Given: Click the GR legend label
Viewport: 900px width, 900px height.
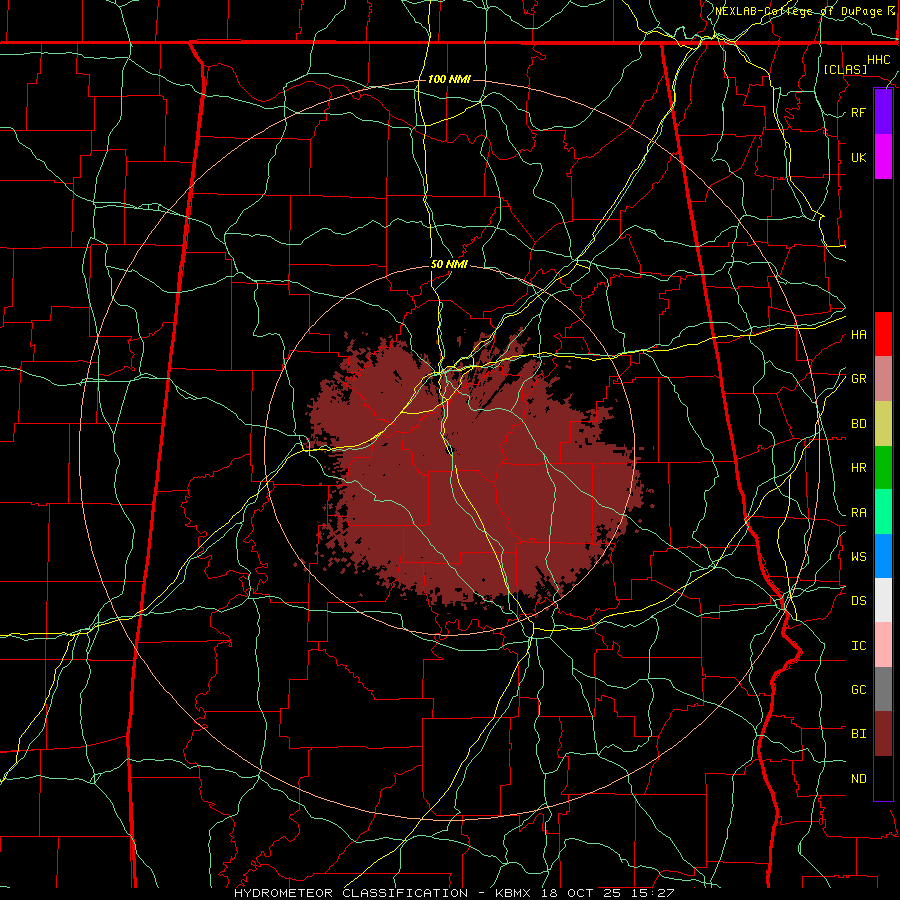Looking at the screenshot, I should point(858,379).
